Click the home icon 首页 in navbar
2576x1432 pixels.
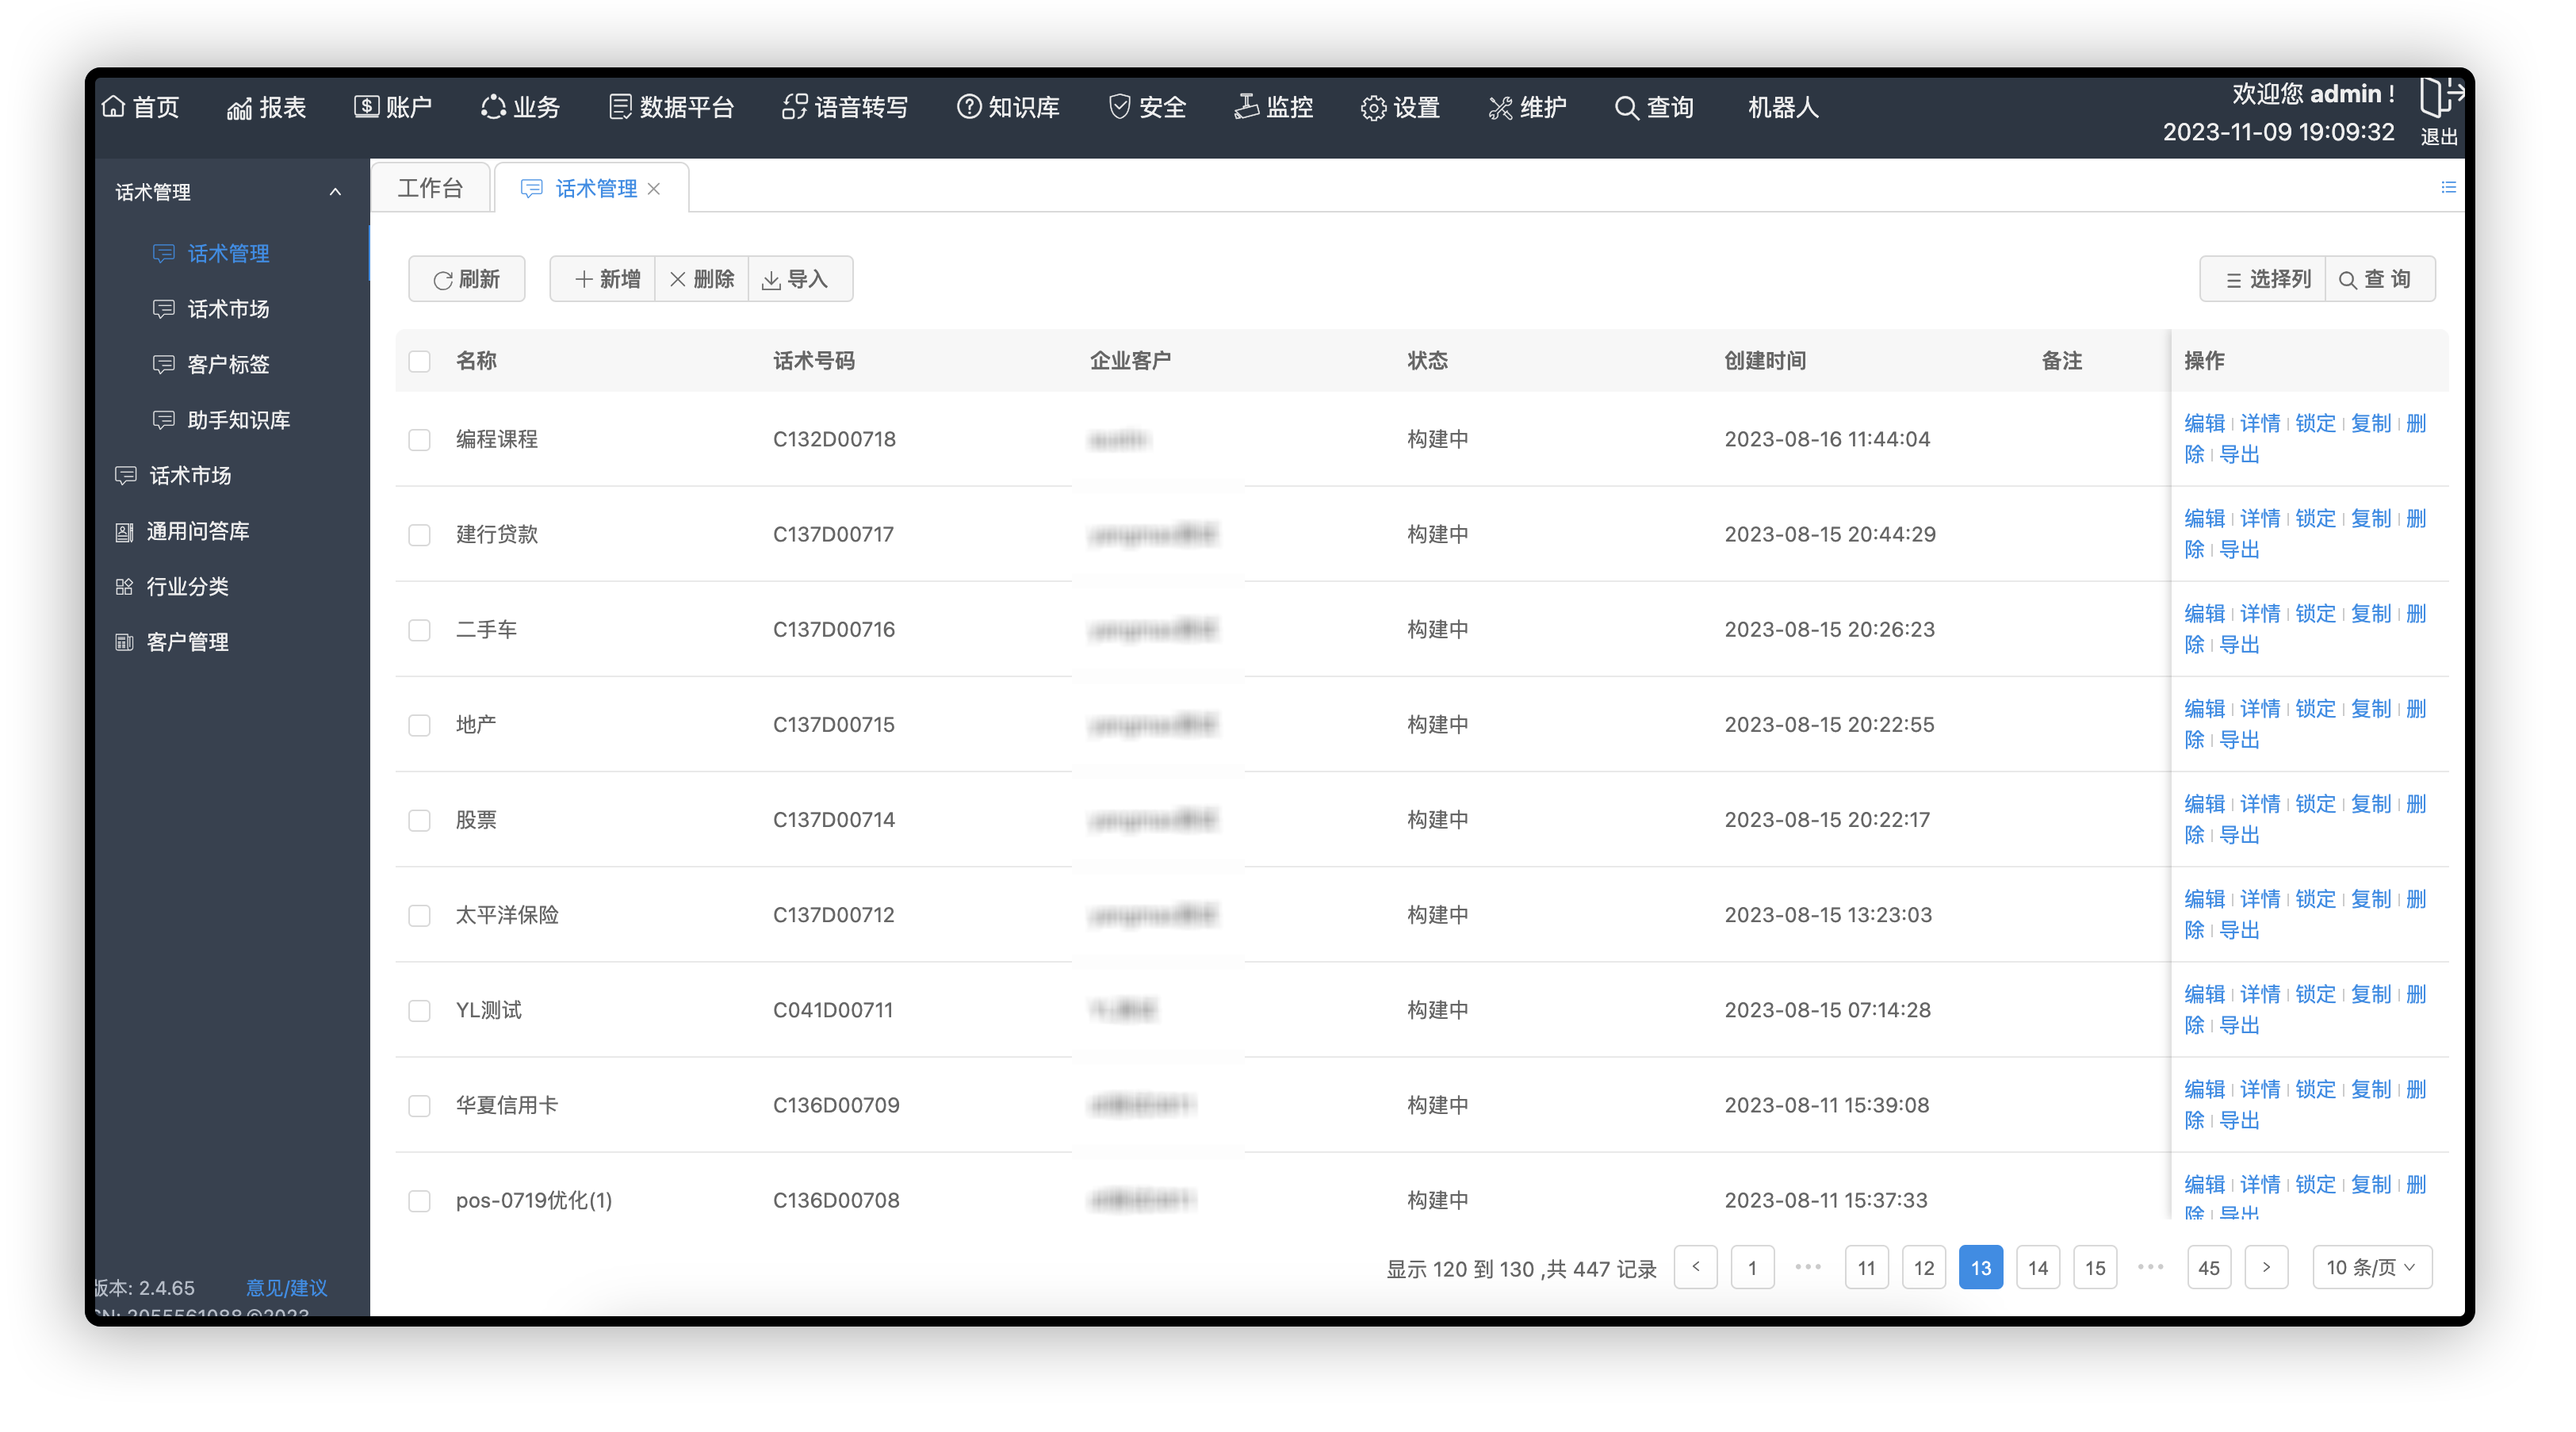click(x=114, y=107)
